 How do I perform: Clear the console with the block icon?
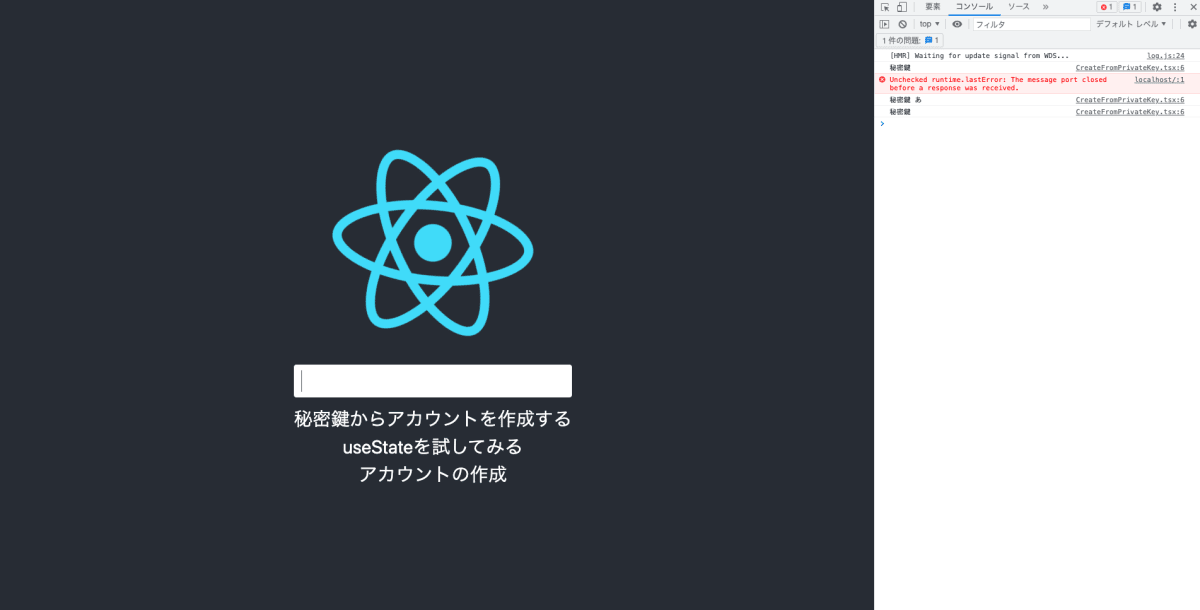902,24
